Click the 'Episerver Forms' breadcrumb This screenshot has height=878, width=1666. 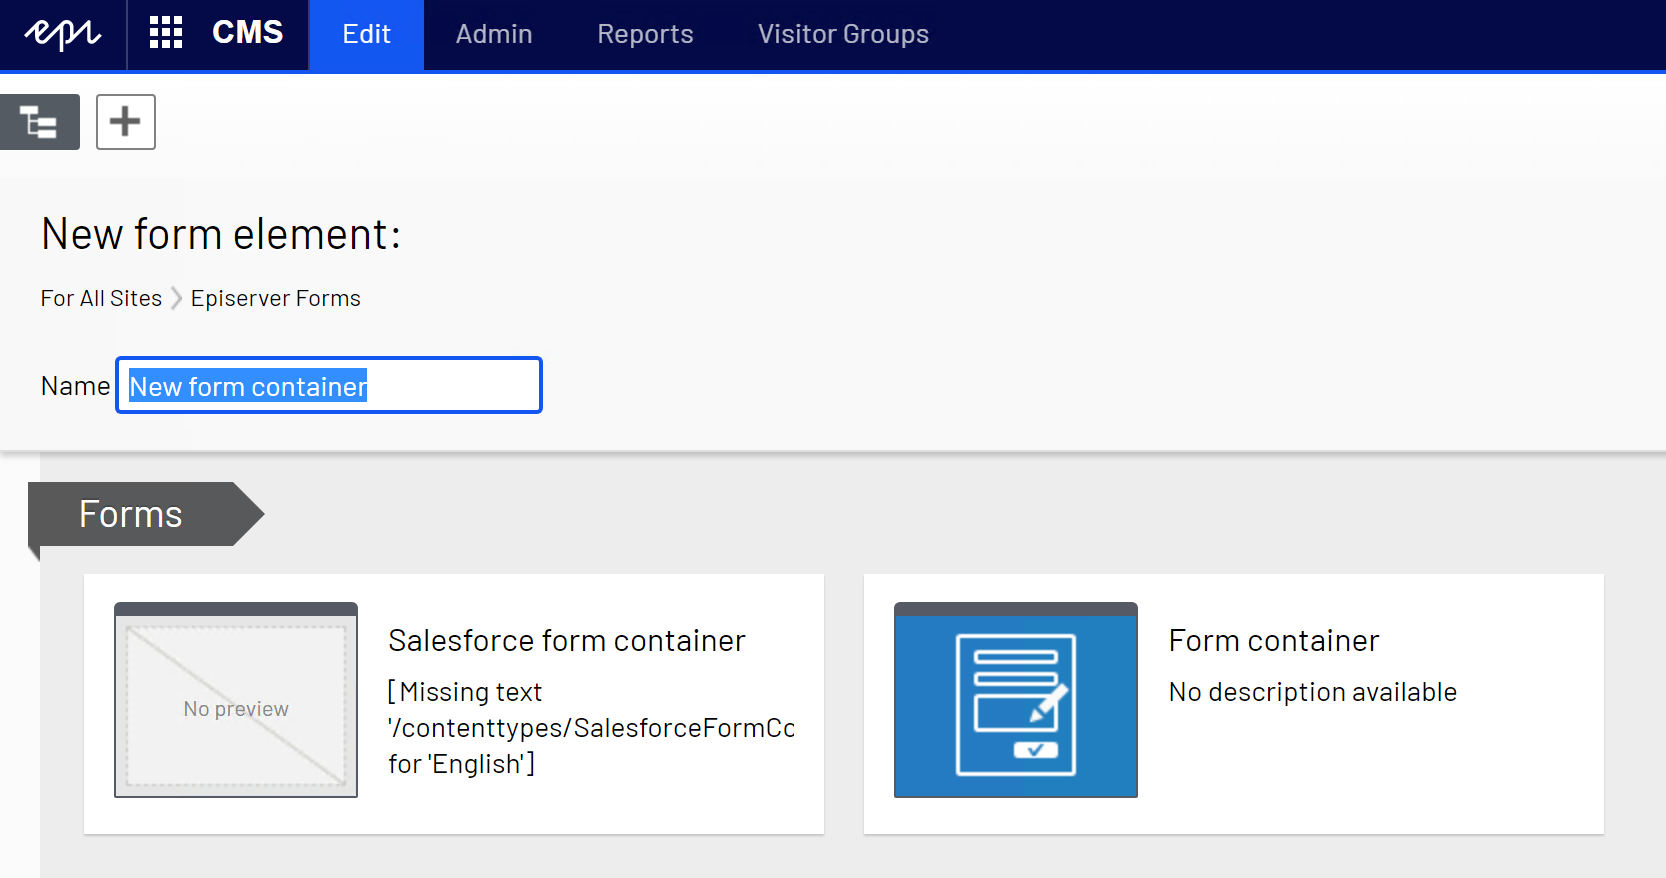[x=275, y=298]
